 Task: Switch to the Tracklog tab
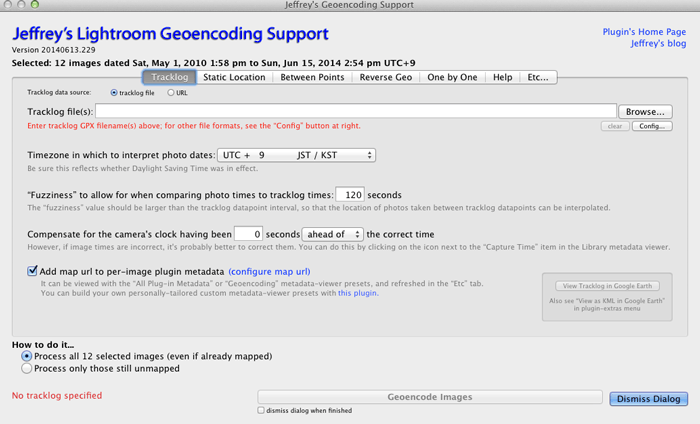click(169, 77)
